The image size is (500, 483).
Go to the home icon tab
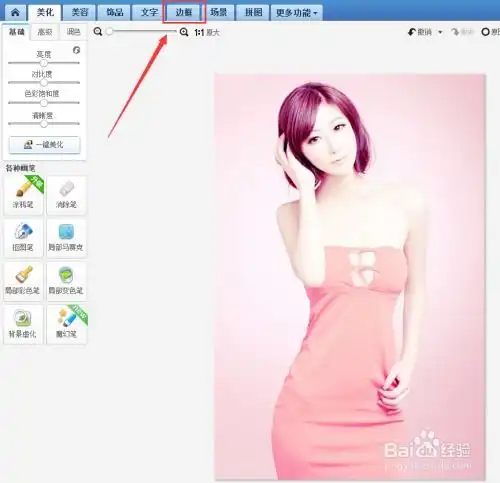click(x=15, y=13)
